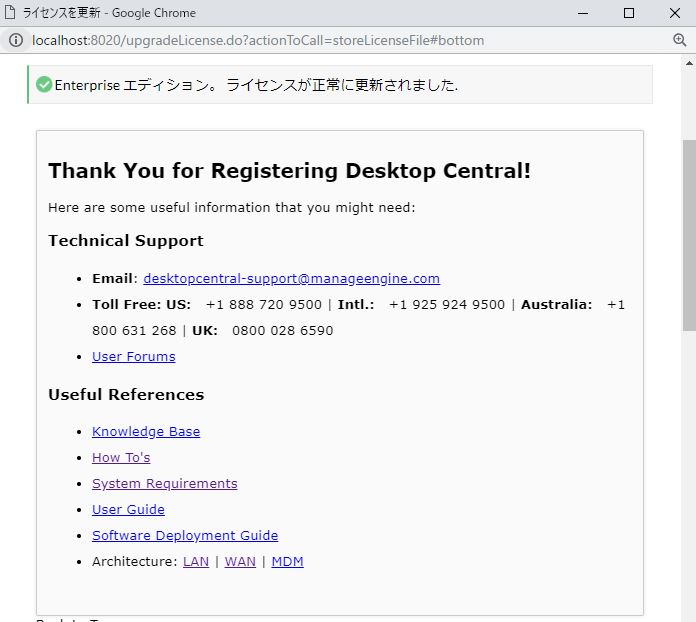Minimize the Chrome window
The image size is (696, 622).
(x=583, y=13)
